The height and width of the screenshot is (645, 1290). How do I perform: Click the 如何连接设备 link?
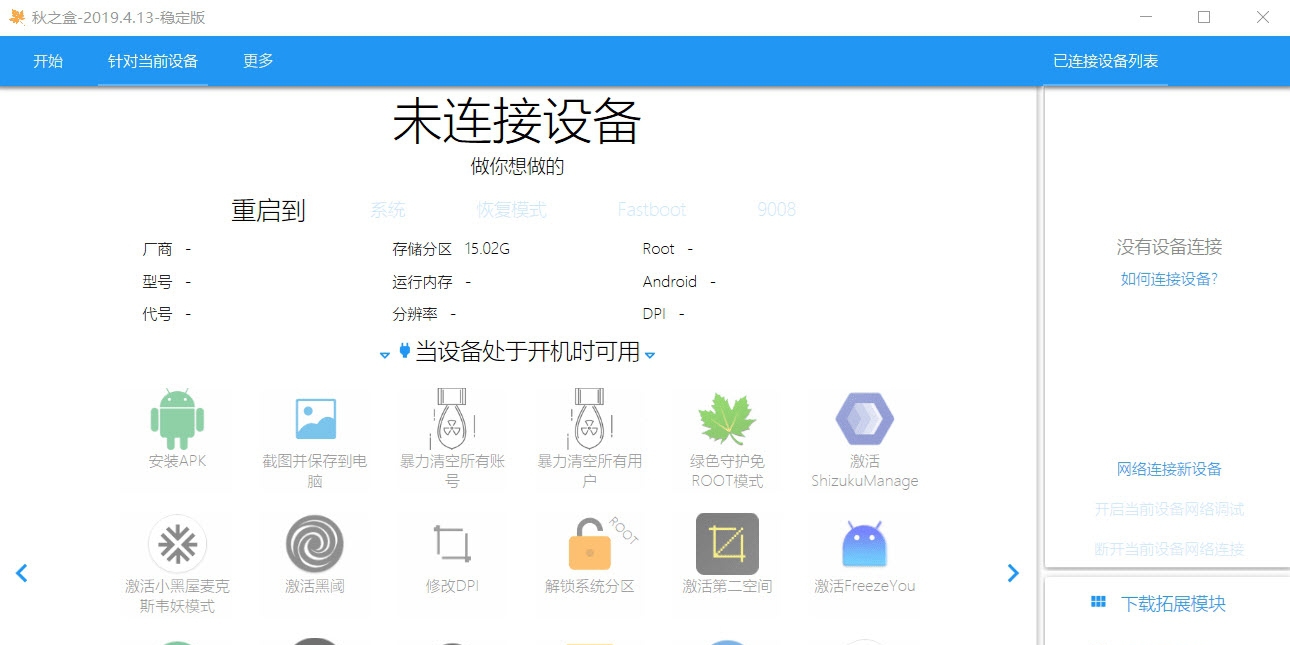coord(1169,279)
